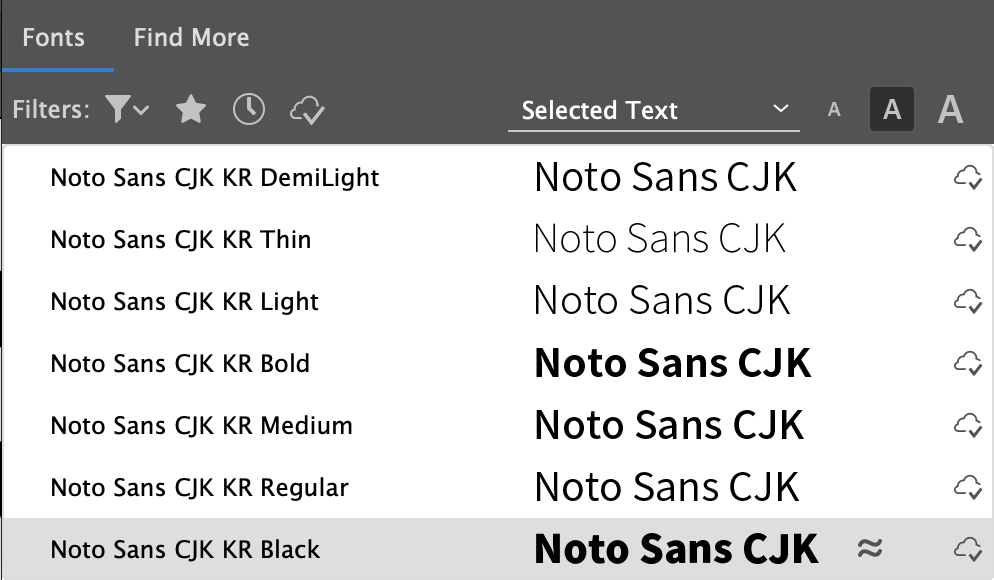This screenshot has width=994, height=580.
Task: Select Noto Sans CJK KR Black font
Action: coord(497,549)
